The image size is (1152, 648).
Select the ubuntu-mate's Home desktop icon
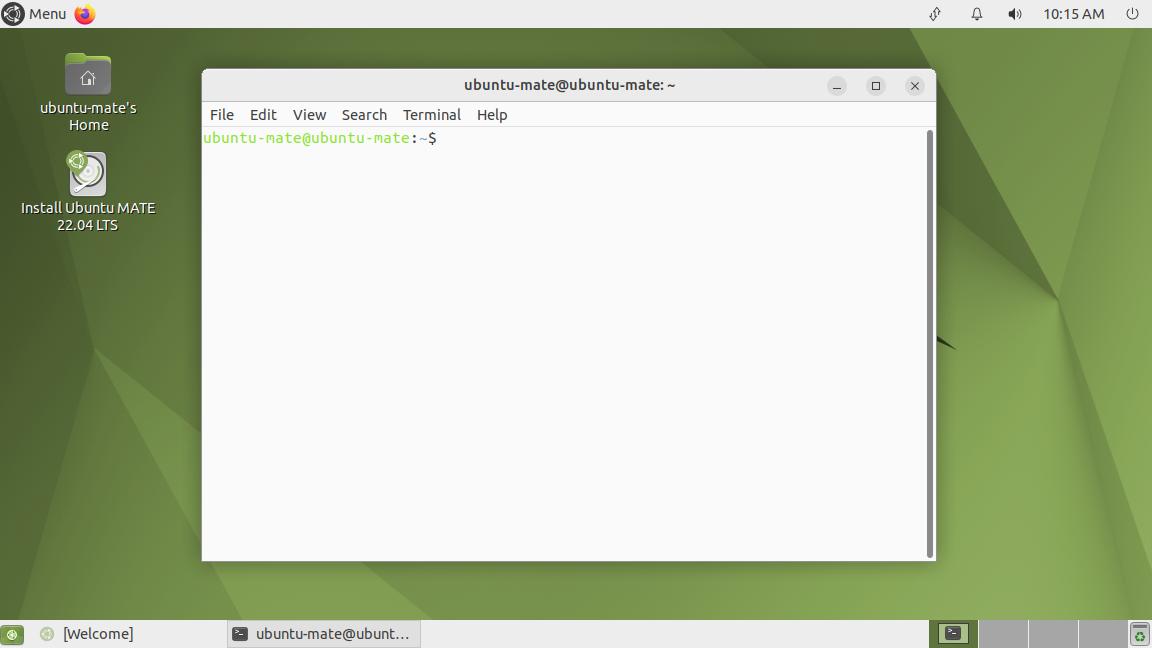tap(88, 93)
